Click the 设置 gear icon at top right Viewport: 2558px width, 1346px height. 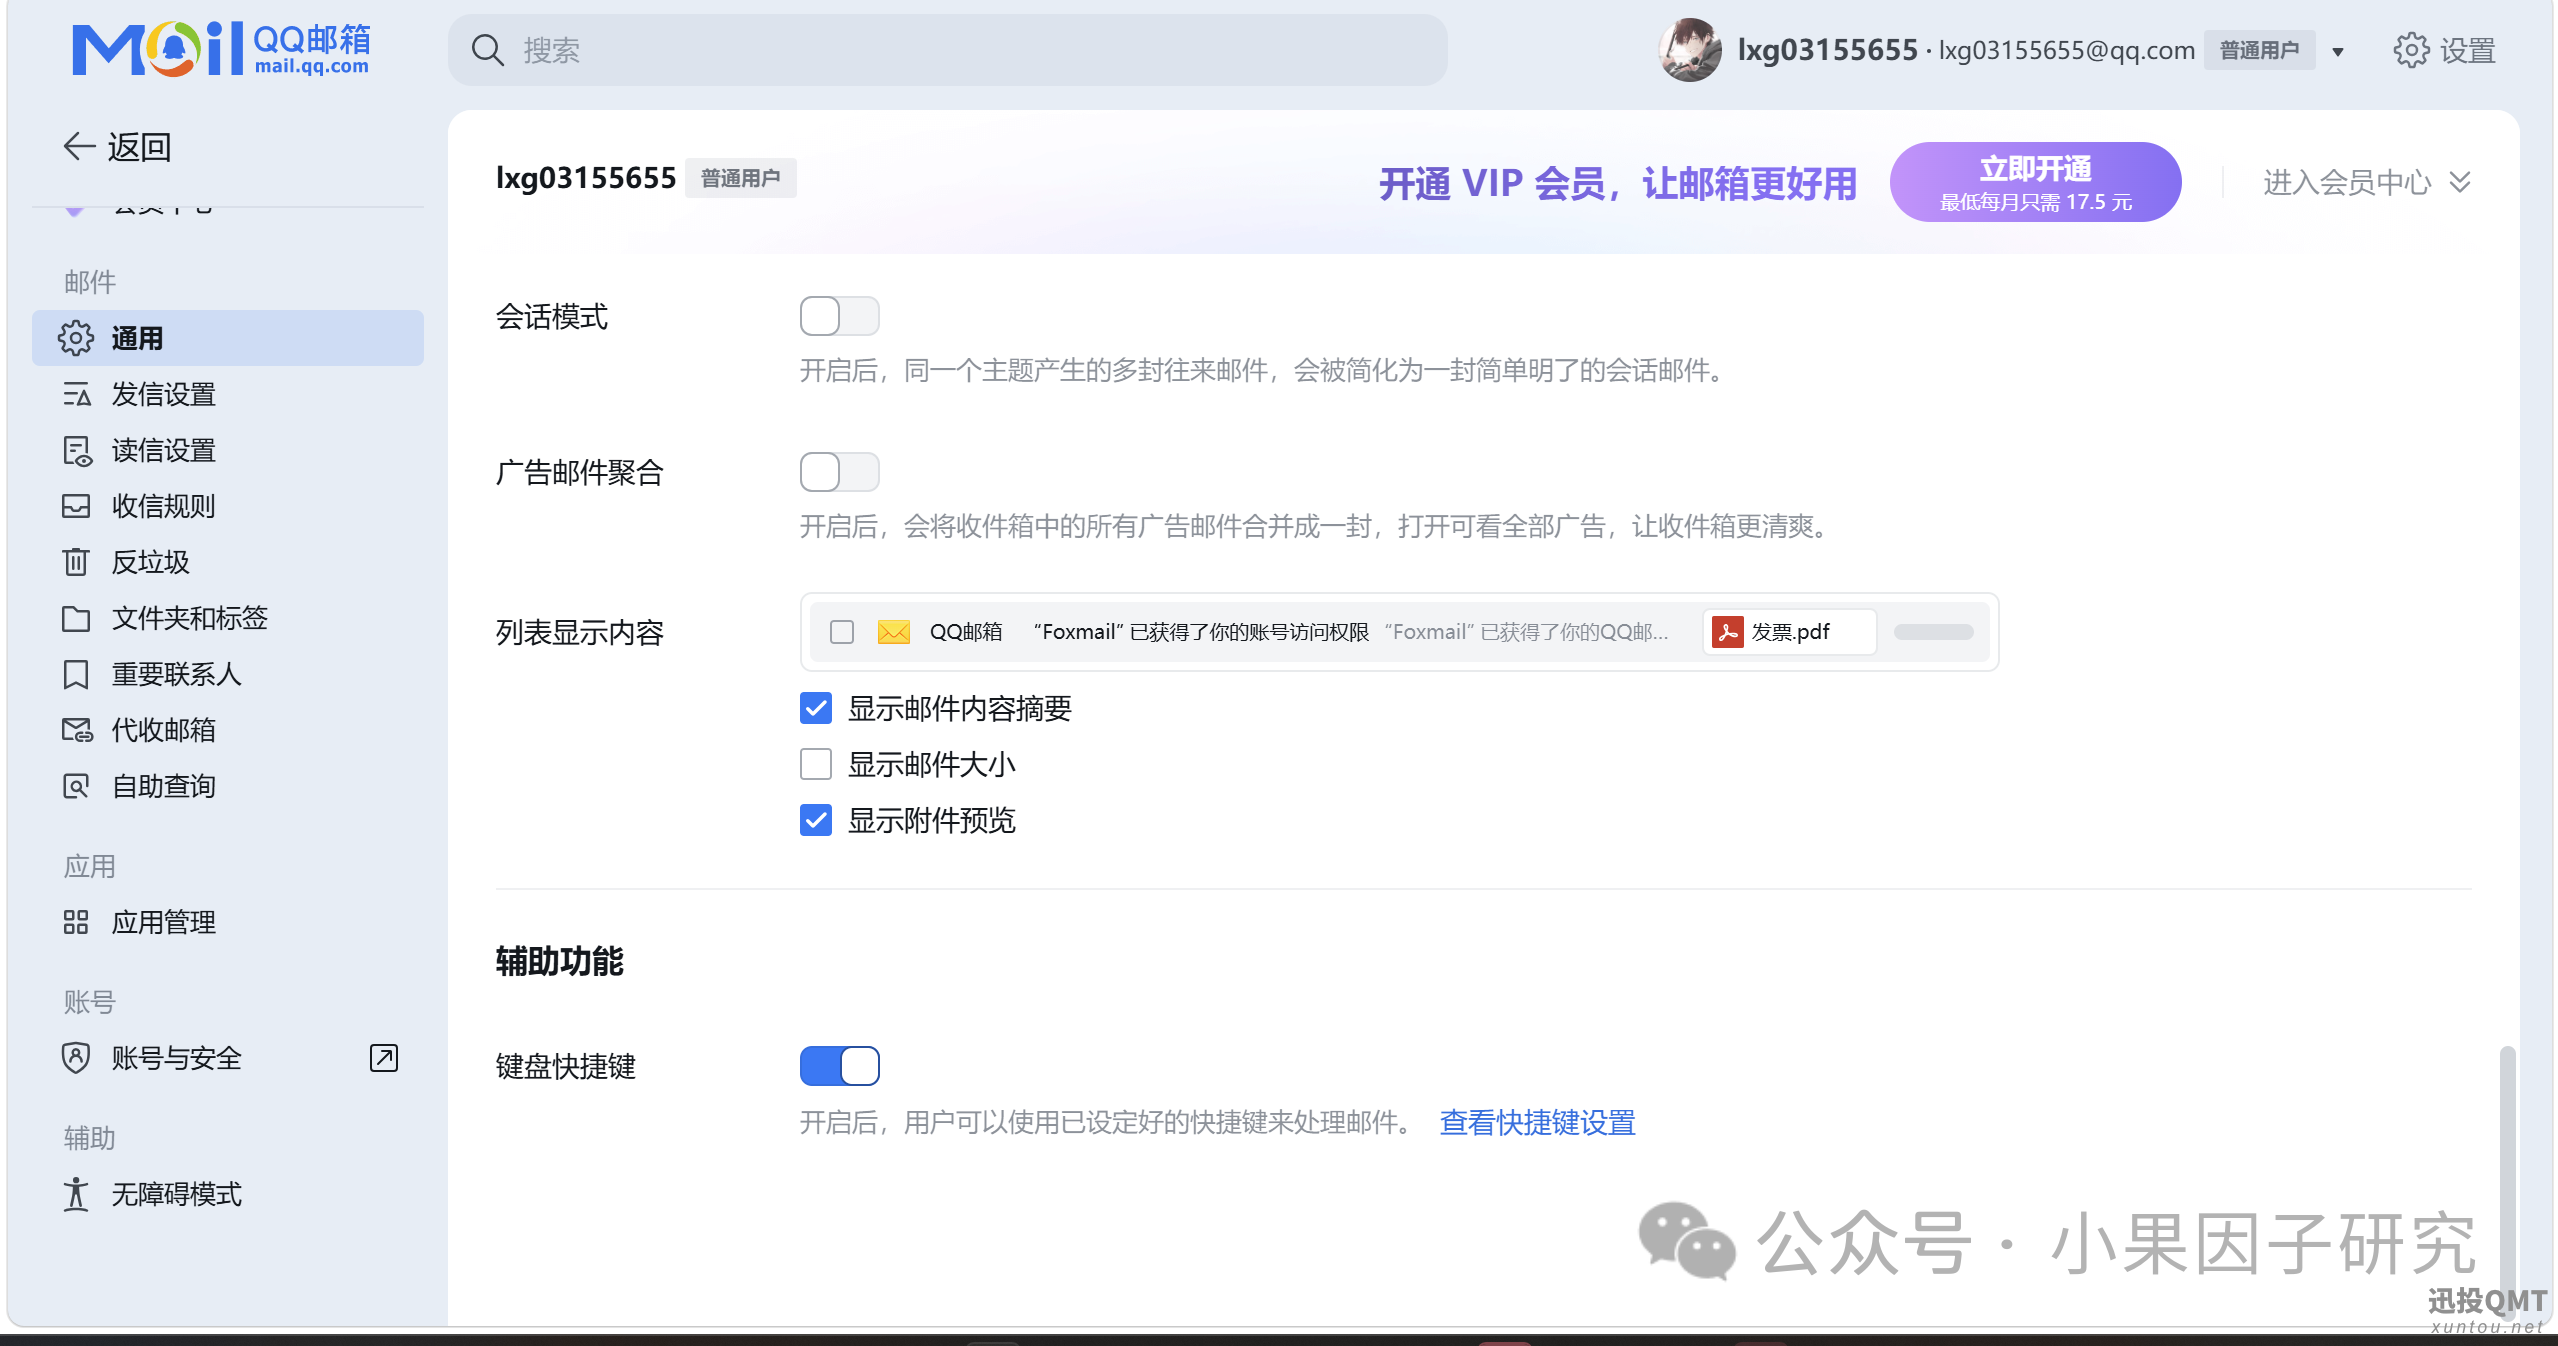tap(2411, 50)
